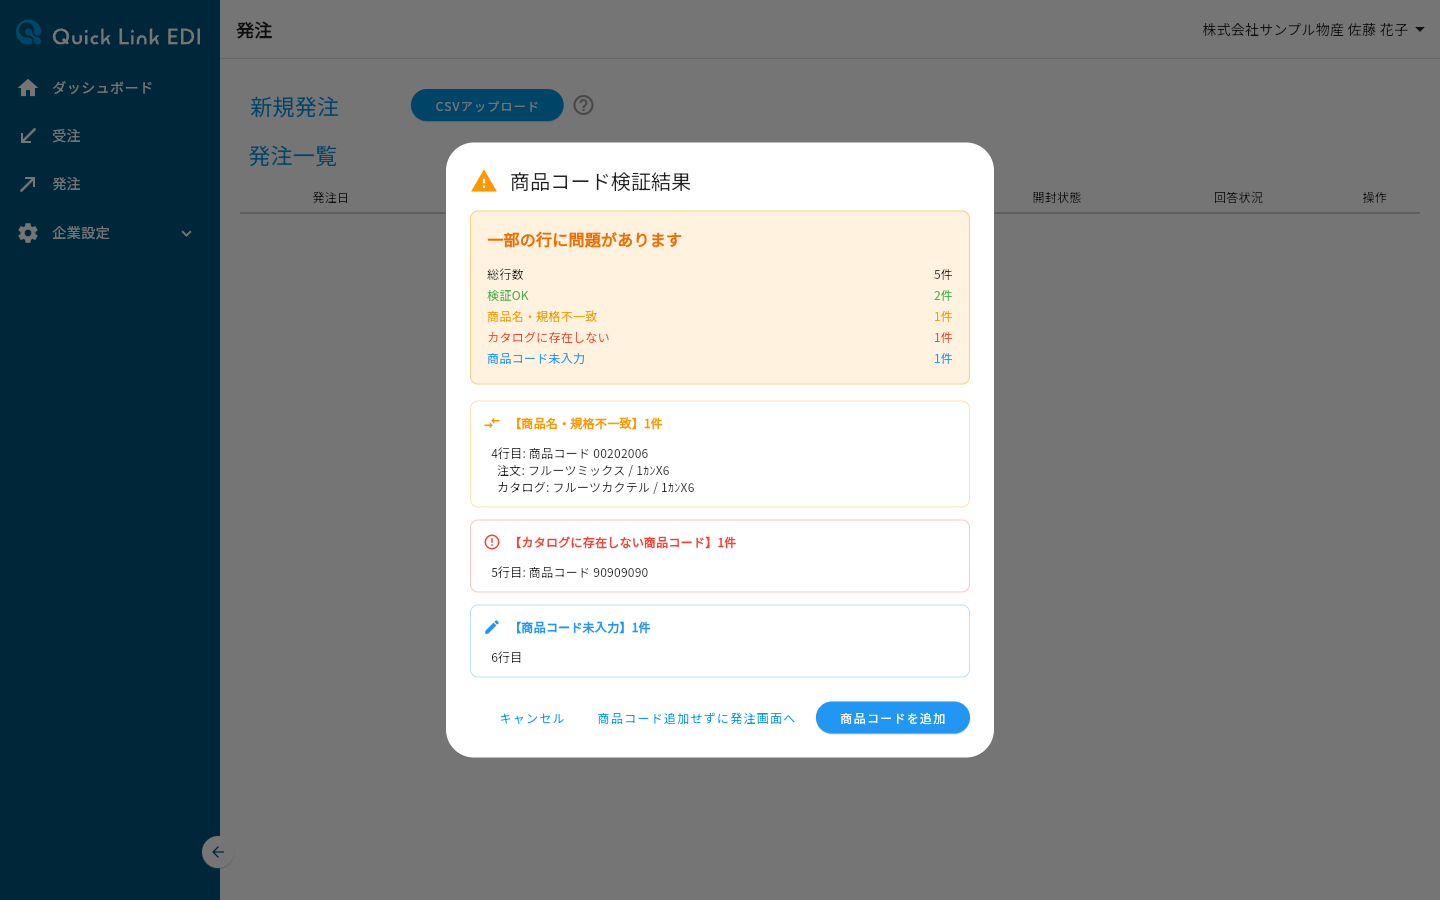Click 注文: フルーツミックス line
The height and width of the screenshot is (900, 1440).
583,471
